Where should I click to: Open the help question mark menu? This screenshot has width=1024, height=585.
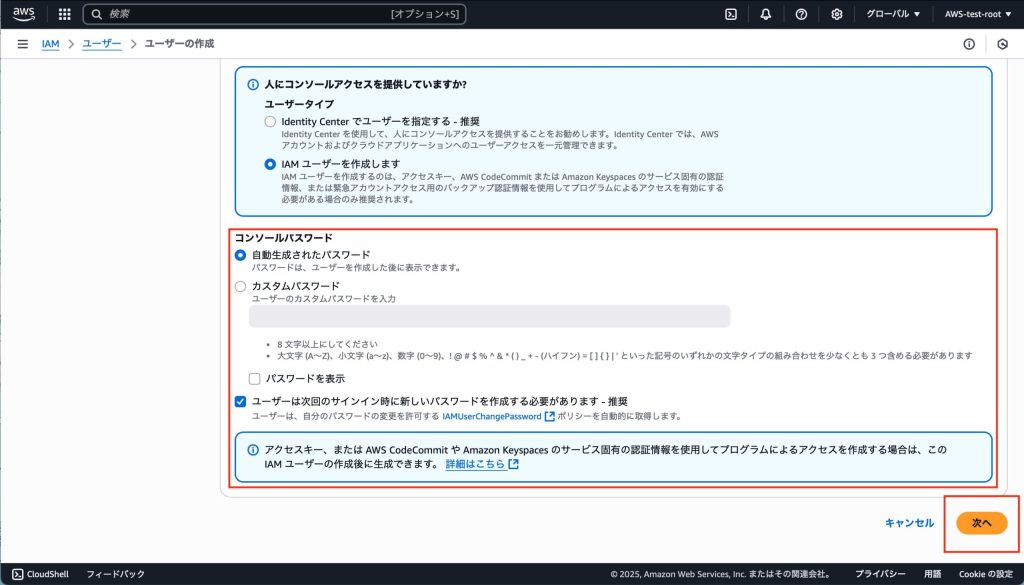point(801,14)
